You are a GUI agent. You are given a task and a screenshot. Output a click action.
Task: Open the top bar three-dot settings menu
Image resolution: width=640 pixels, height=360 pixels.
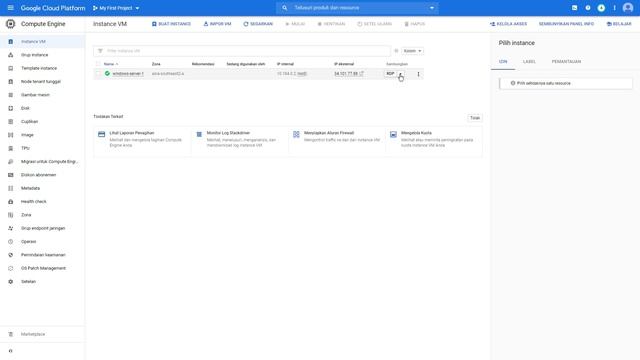click(x=614, y=8)
